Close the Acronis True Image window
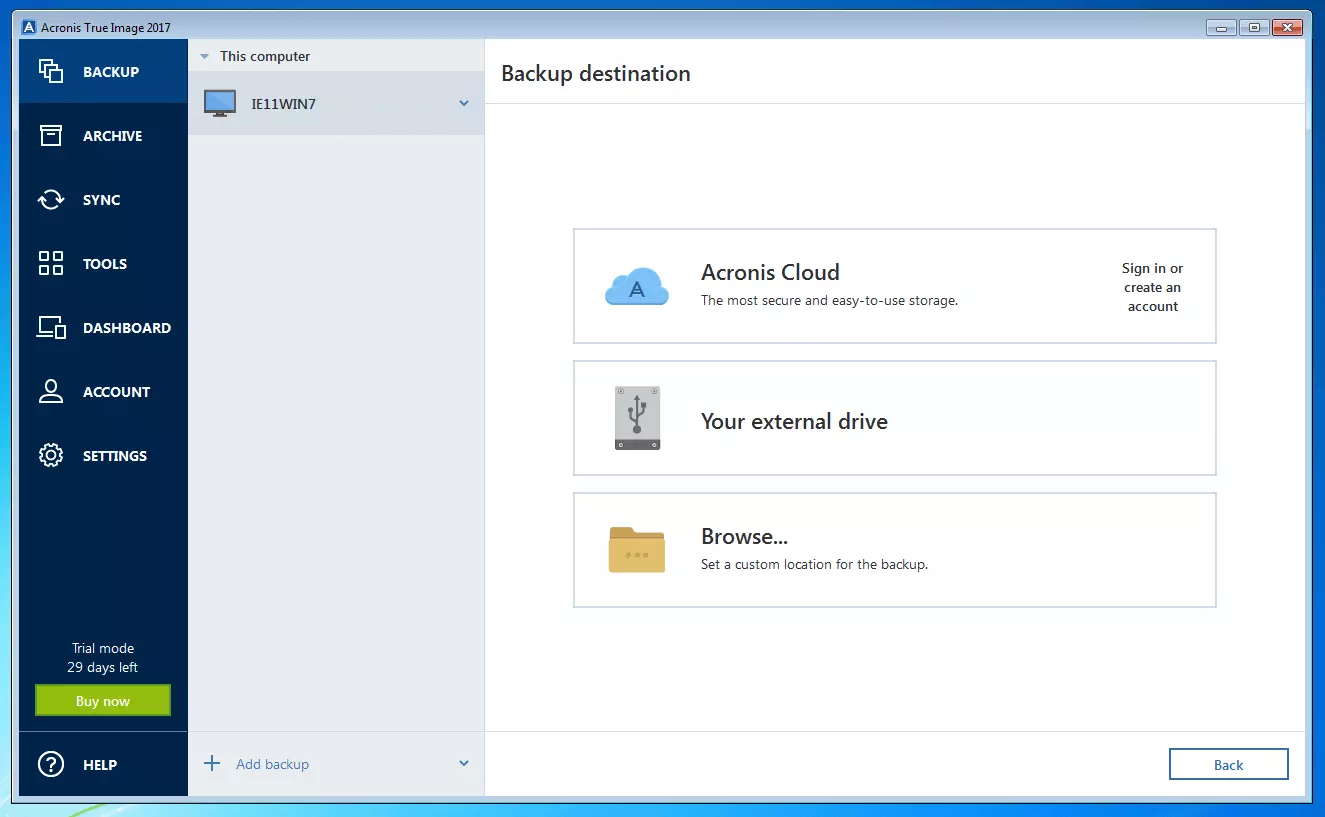Viewport: 1325px width, 817px height. [1289, 27]
